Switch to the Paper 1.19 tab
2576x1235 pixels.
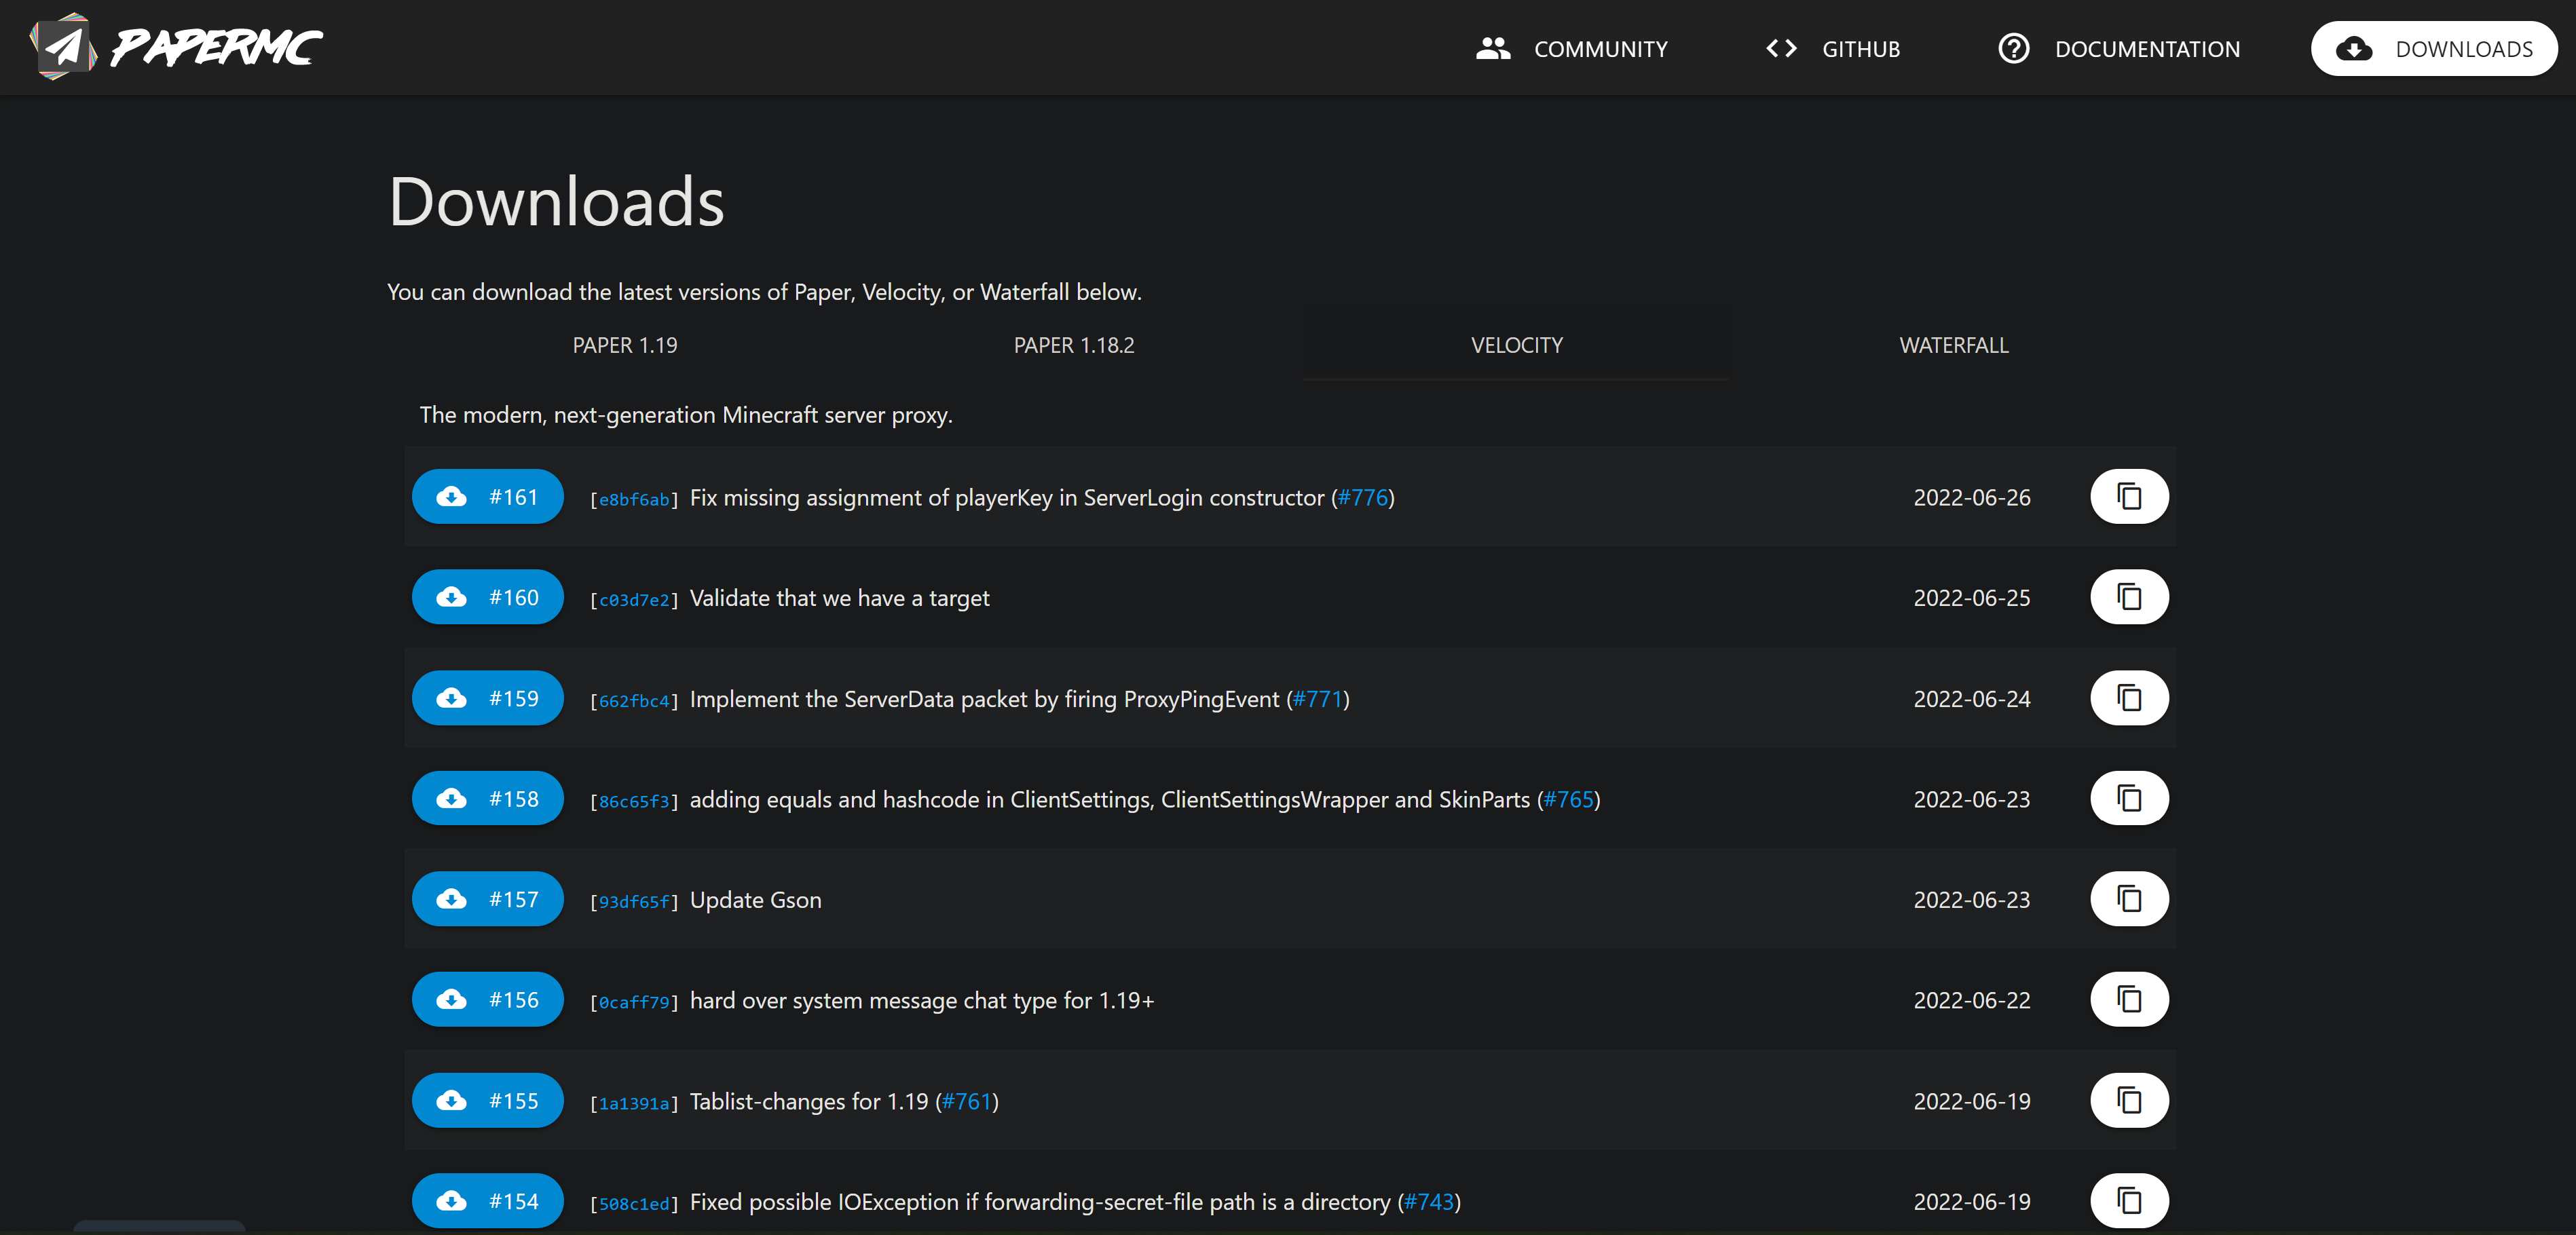[x=625, y=345]
